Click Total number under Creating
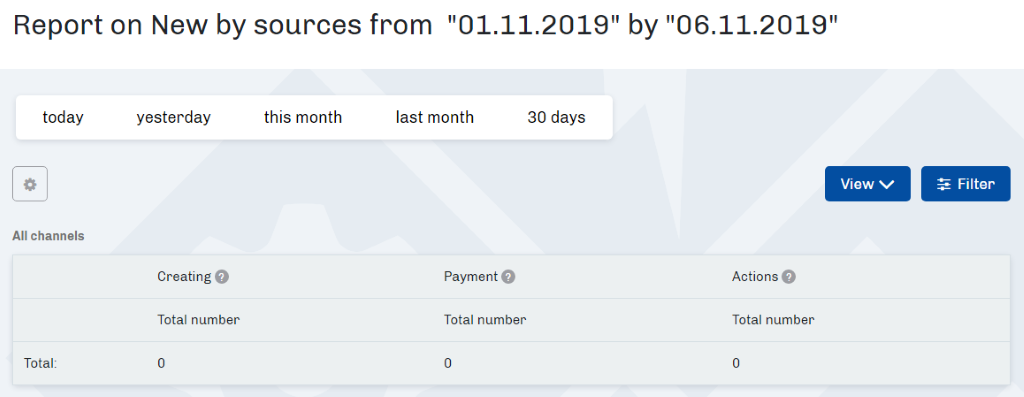This screenshot has height=397, width=1024. click(199, 320)
